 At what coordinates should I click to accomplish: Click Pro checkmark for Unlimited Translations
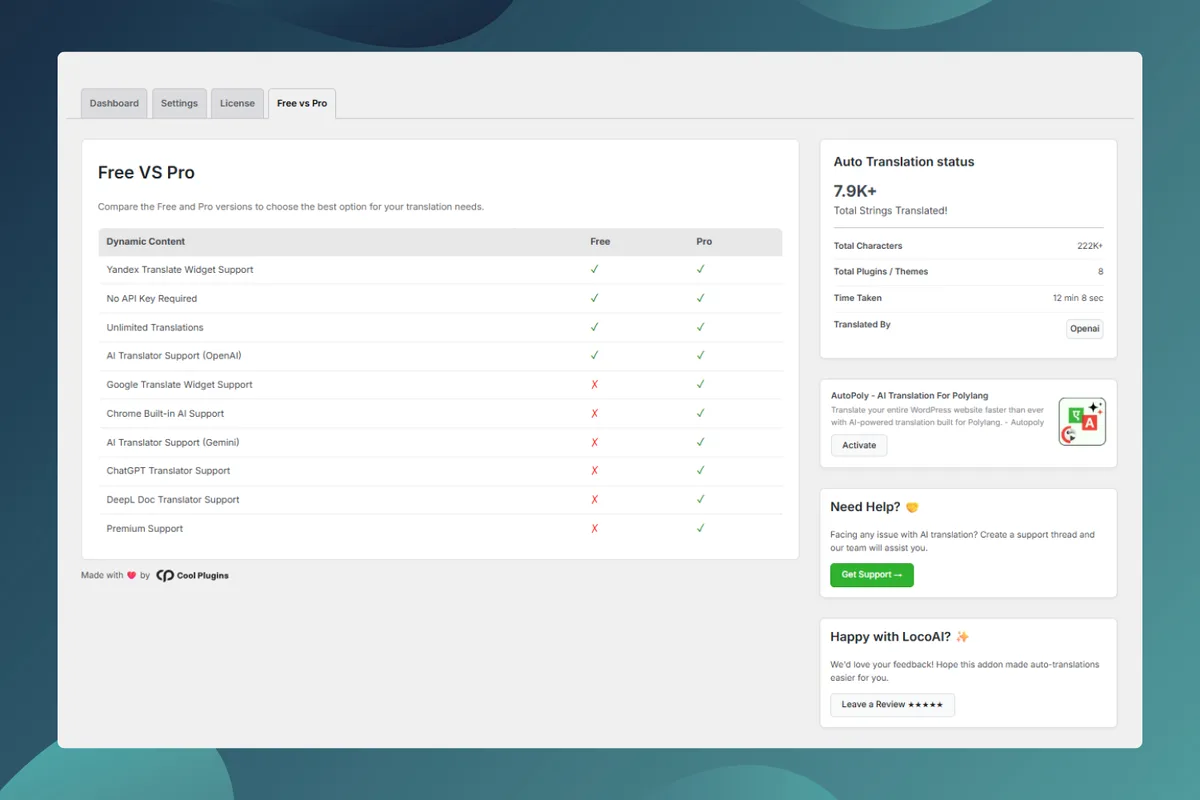701,327
